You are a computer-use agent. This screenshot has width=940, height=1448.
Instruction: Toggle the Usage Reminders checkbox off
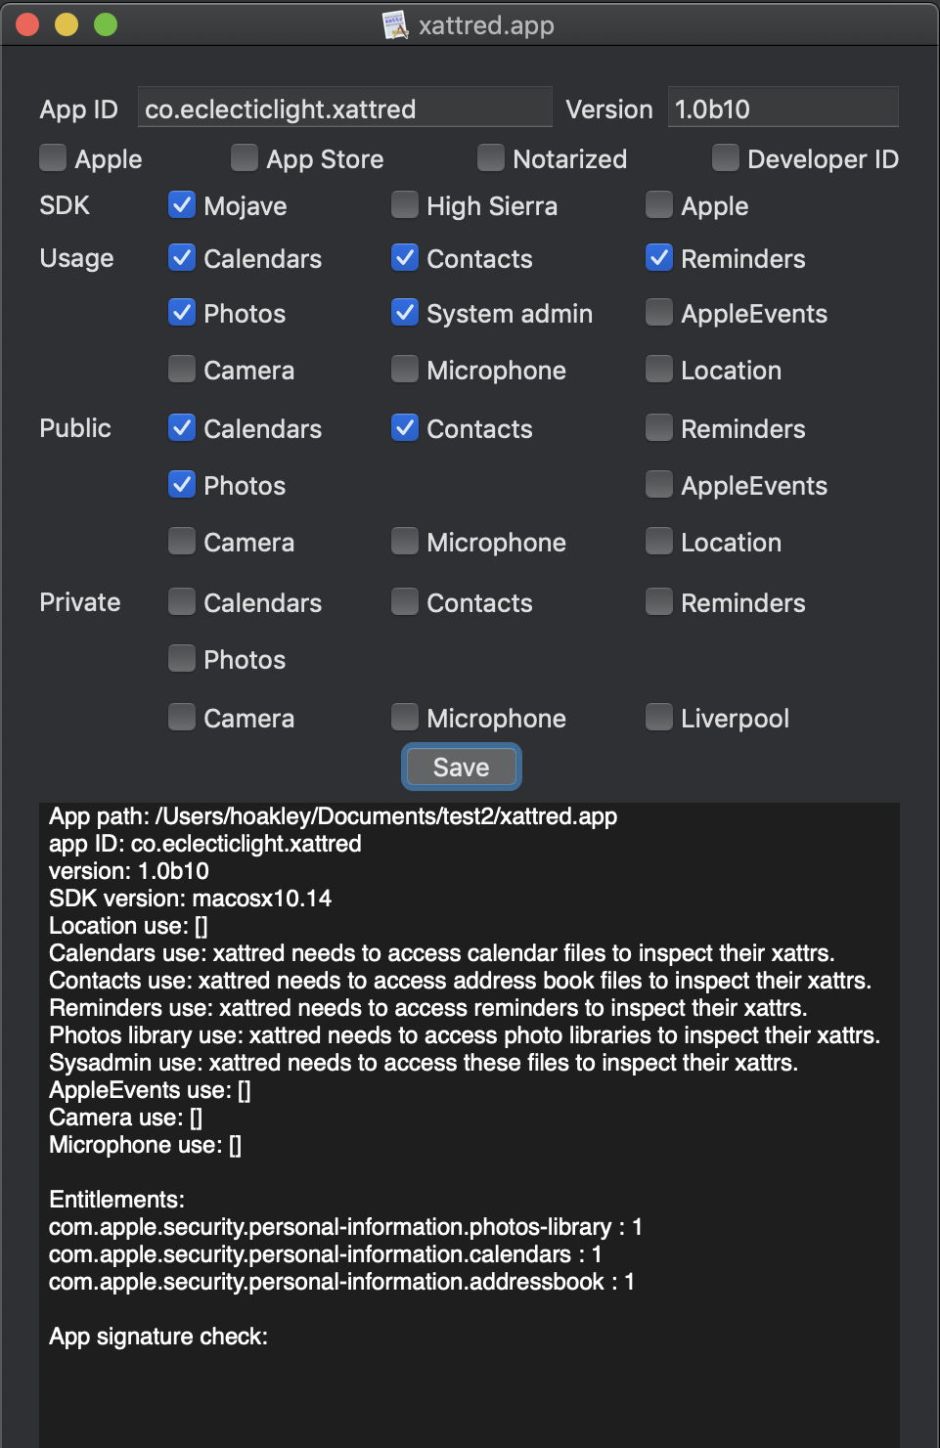[659, 258]
